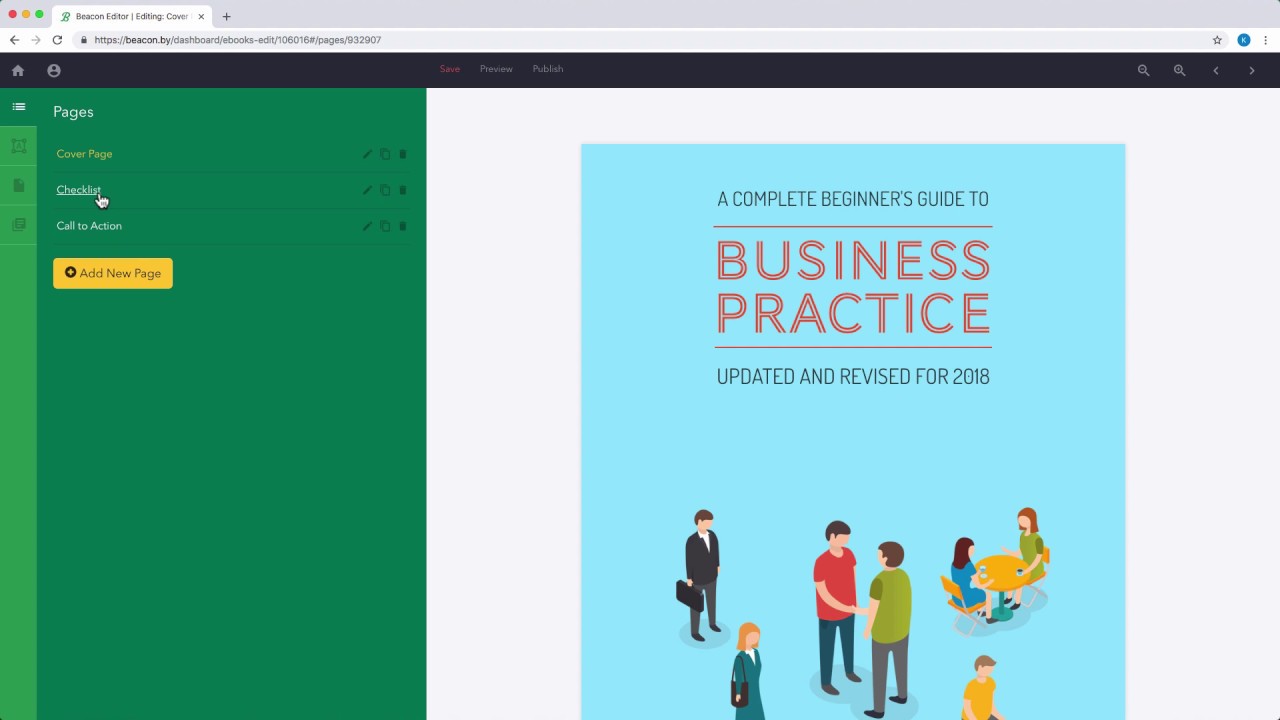
Task: Rename the Checklist page using the pencil icon
Action: (367, 190)
